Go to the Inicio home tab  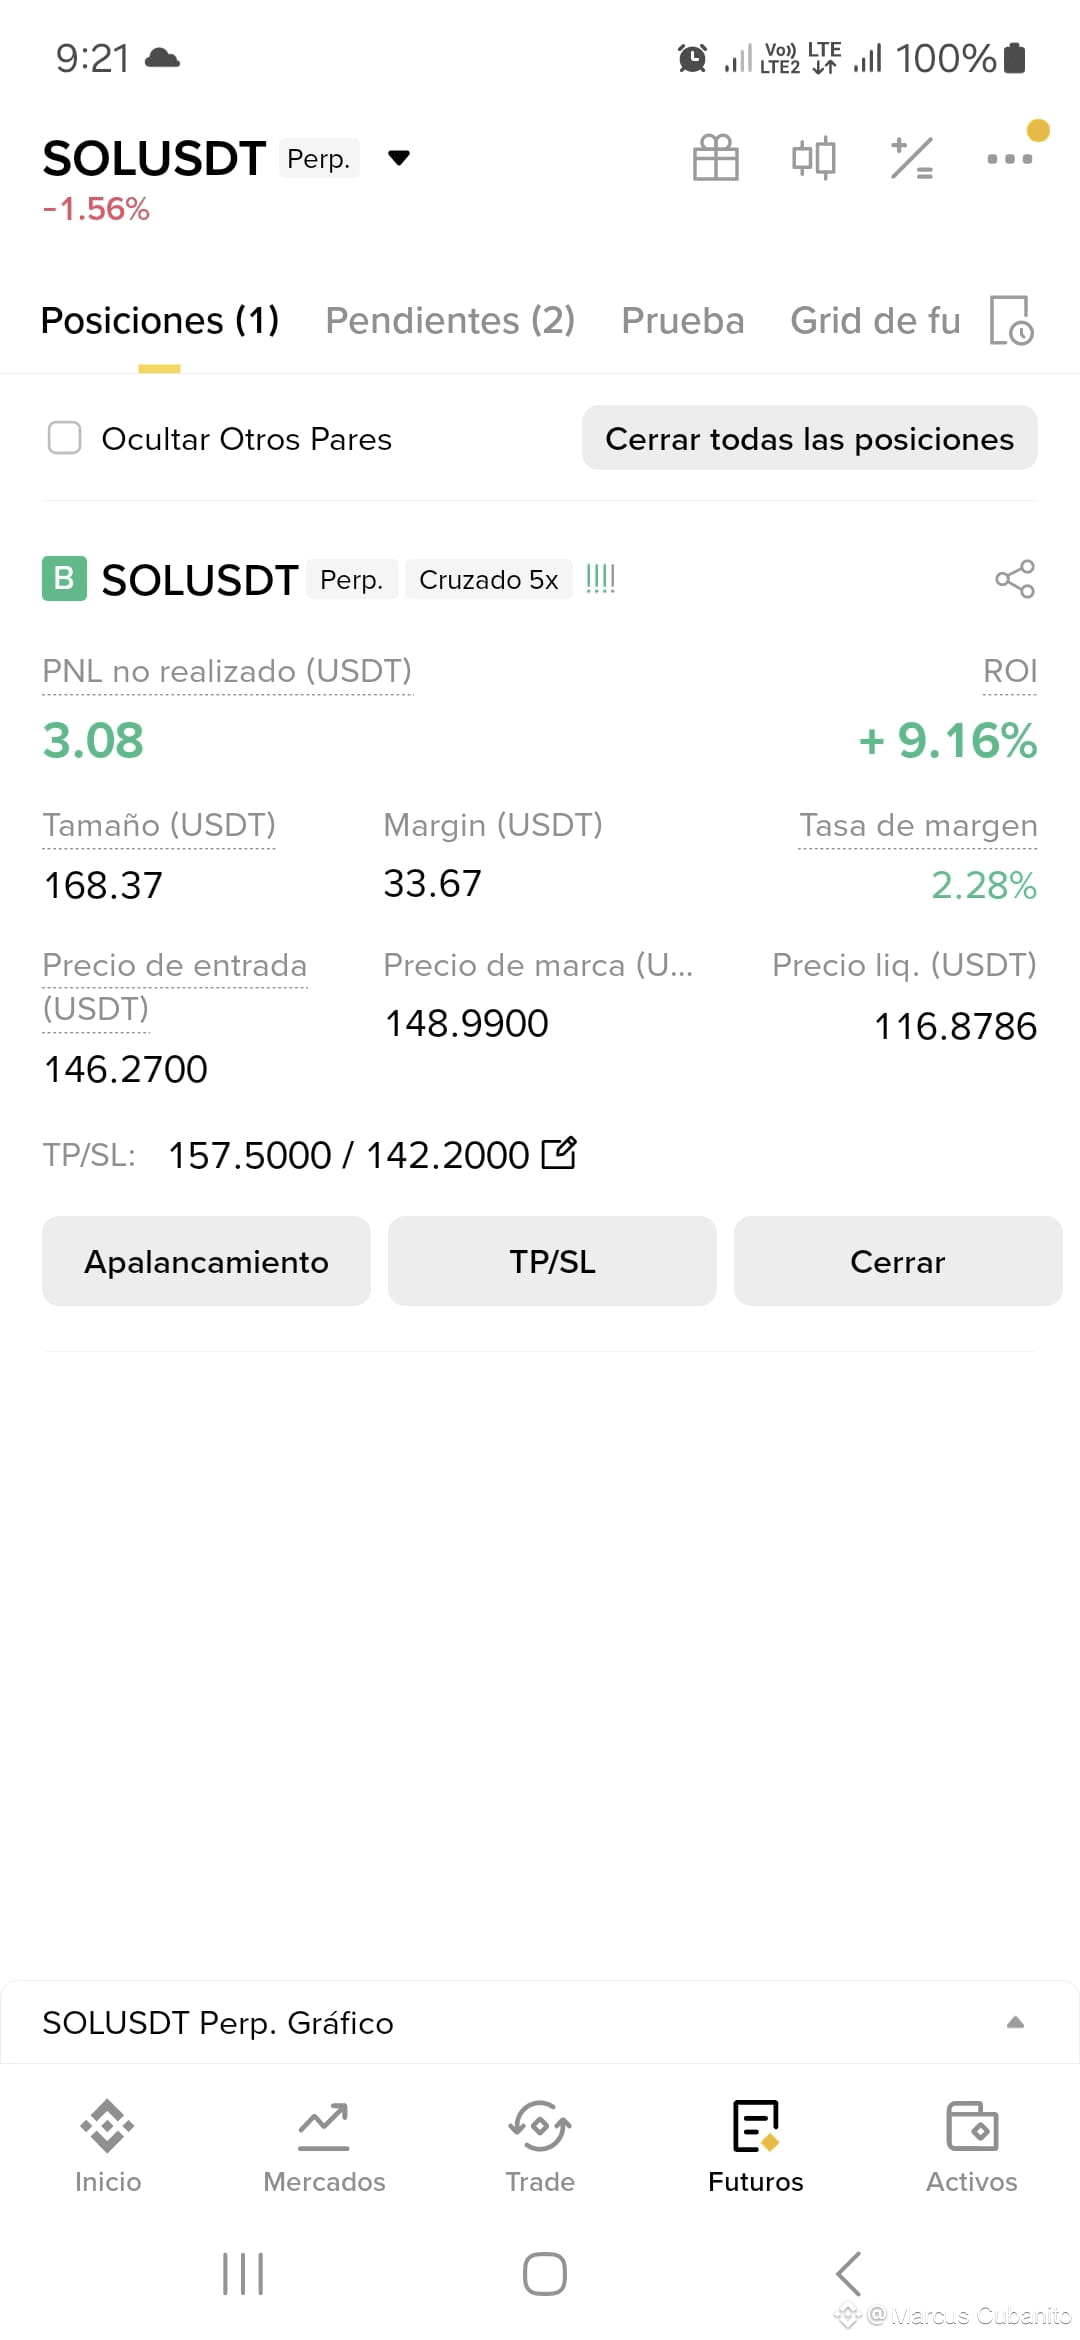click(x=108, y=2146)
